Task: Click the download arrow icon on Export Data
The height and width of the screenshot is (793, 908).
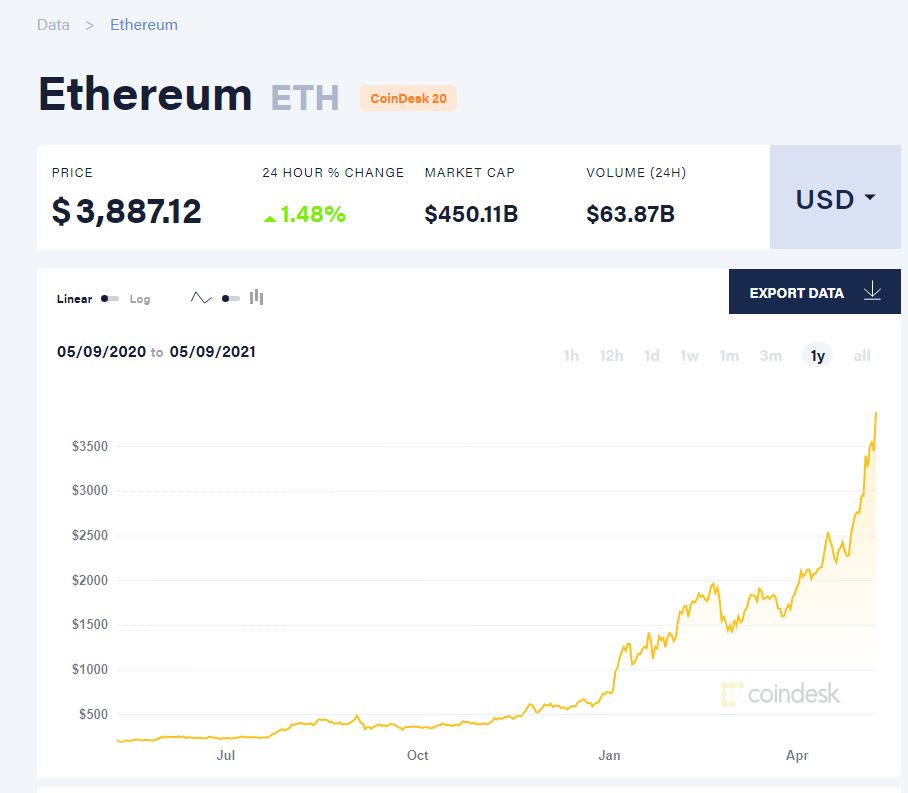Action: pos(872,292)
